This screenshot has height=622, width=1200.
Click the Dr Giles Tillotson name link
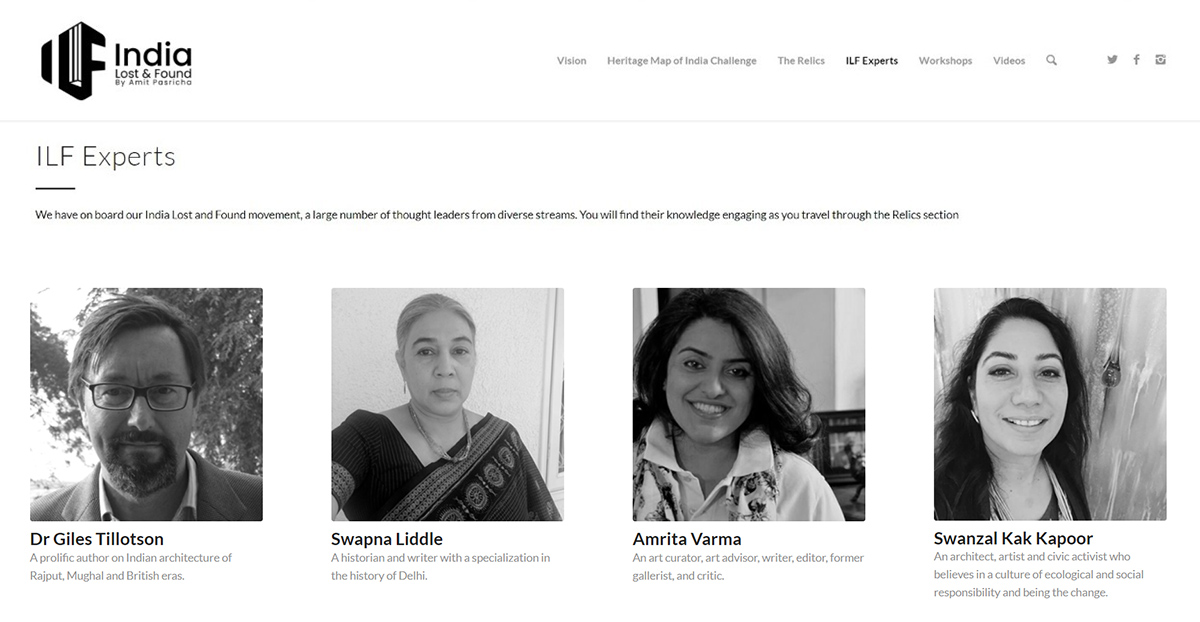tap(96, 538)
